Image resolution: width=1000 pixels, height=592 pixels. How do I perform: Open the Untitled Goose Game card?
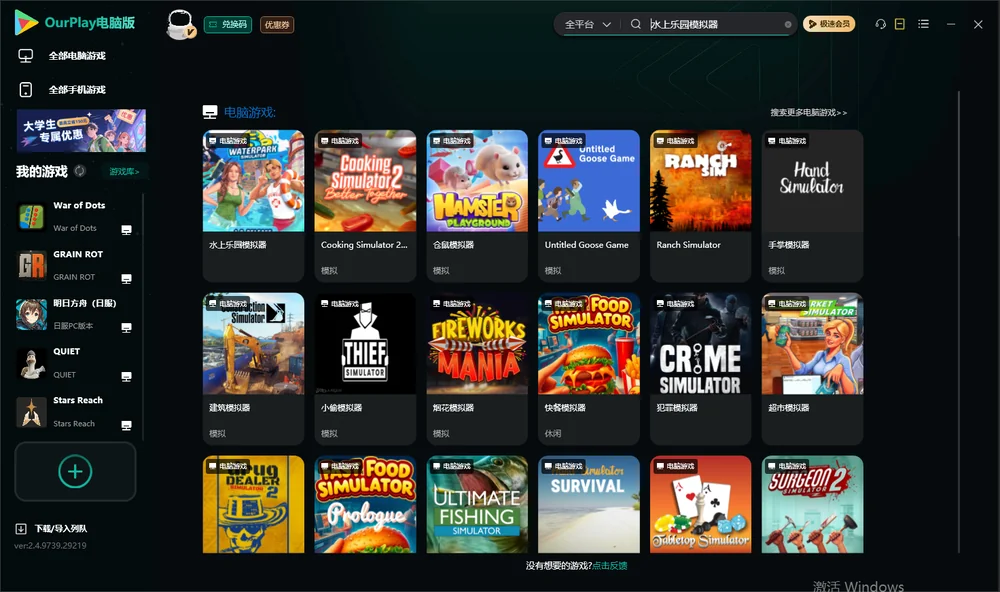coord(589,206)
